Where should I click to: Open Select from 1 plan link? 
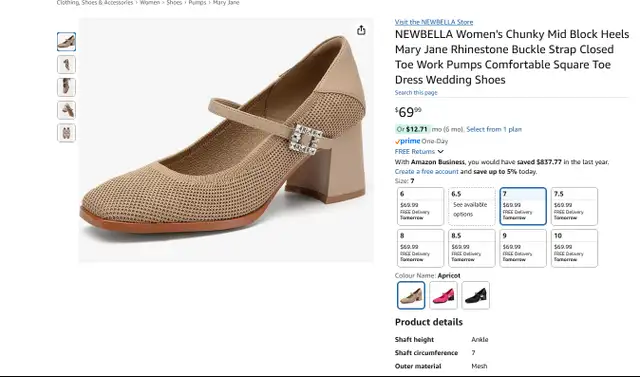pos(494,129)
